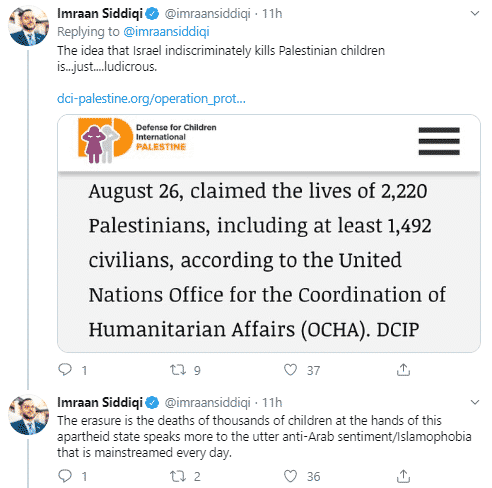This screenshot has height=488, width=492.
Task: Retweet the first tweet with 9 retweets
Action: [178, 370]
